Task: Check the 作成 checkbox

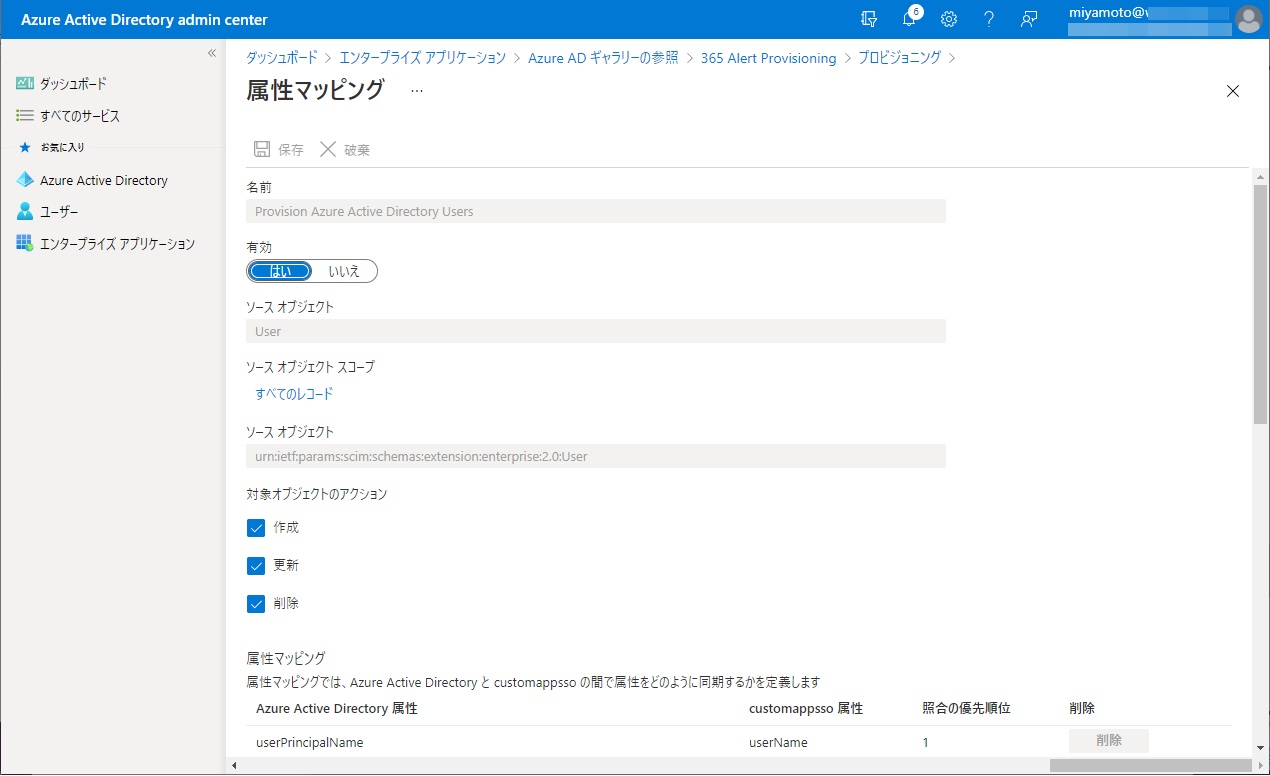Action: point(256,528)
